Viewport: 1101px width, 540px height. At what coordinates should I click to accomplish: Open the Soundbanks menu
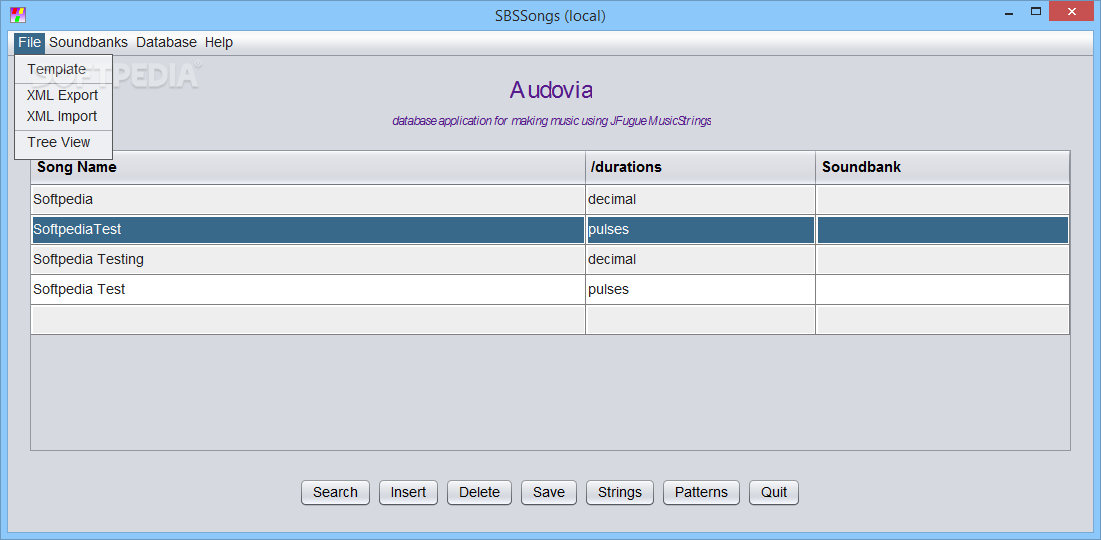(x=88, y=42)
